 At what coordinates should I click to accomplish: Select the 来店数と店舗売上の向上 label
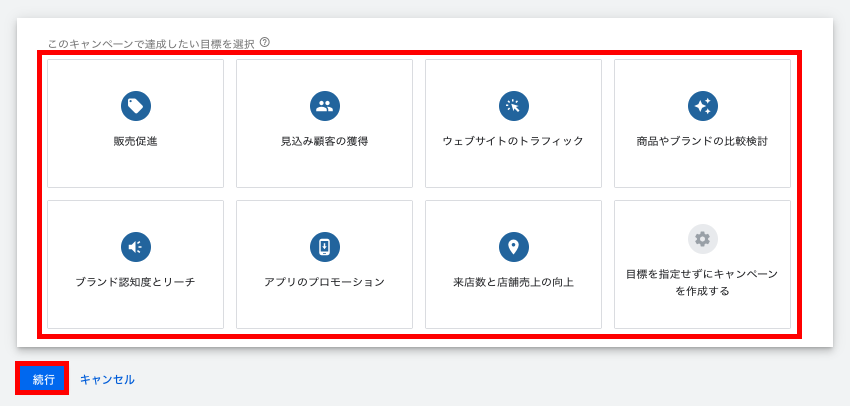513,282
